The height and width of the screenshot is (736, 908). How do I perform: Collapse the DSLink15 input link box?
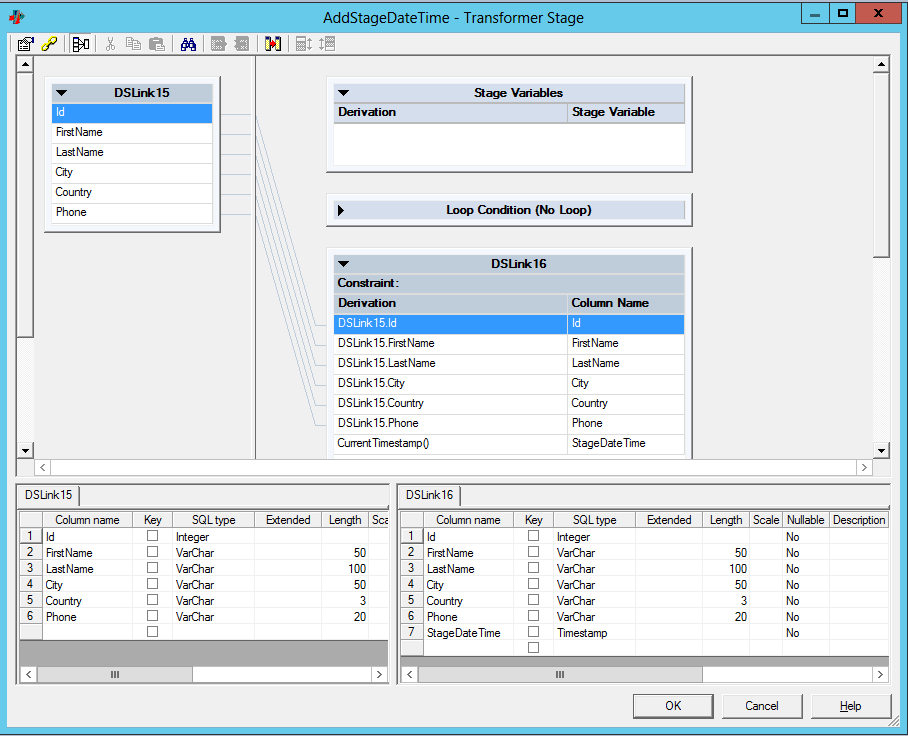61,93
